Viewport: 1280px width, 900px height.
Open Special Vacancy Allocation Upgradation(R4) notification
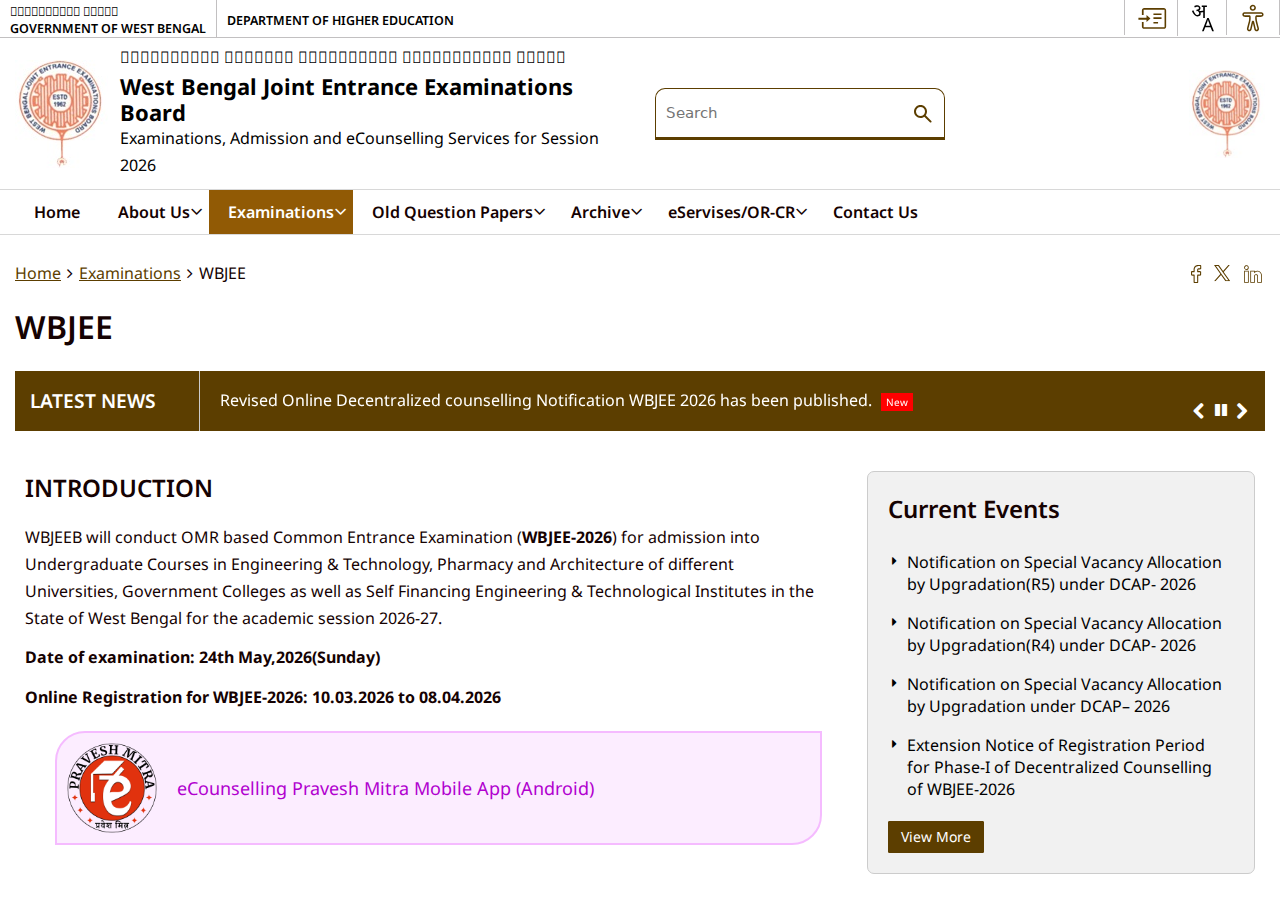point(1064,634)
